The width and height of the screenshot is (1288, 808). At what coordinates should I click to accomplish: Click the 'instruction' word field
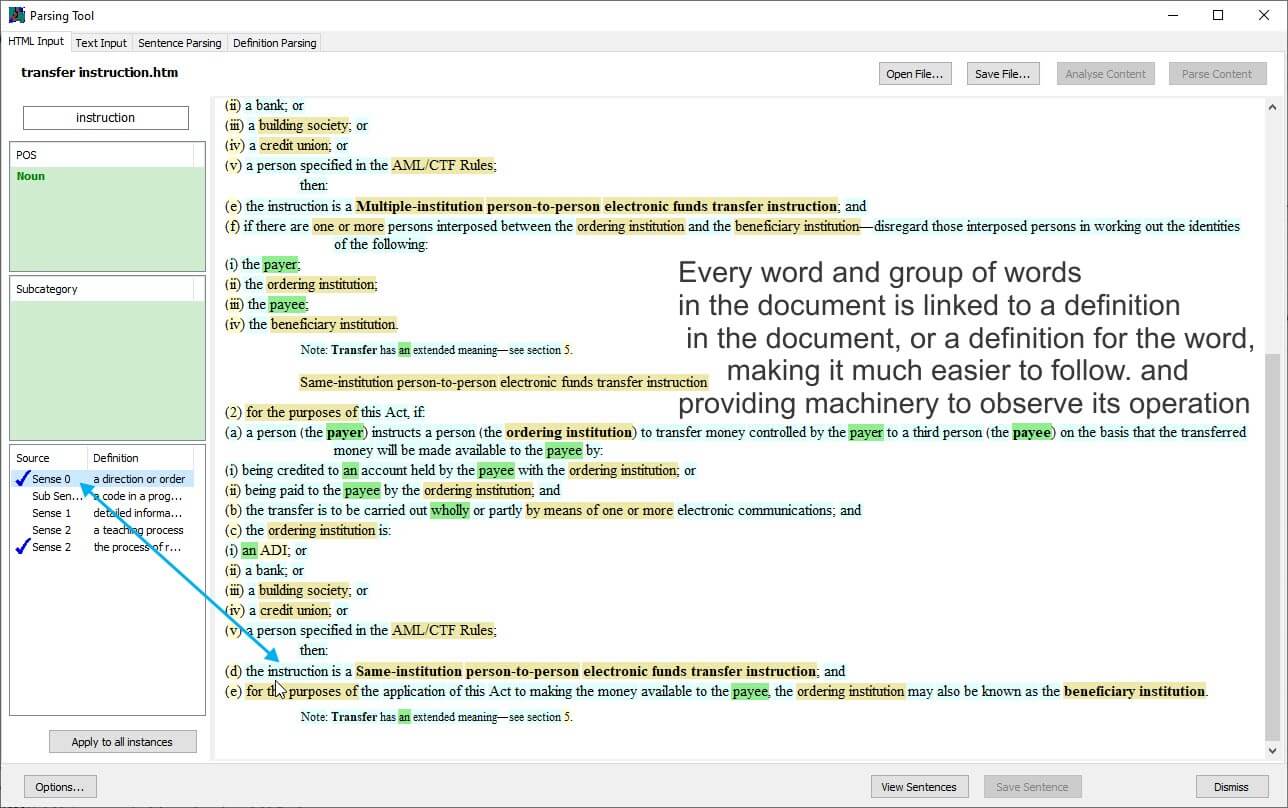(106, 118)
